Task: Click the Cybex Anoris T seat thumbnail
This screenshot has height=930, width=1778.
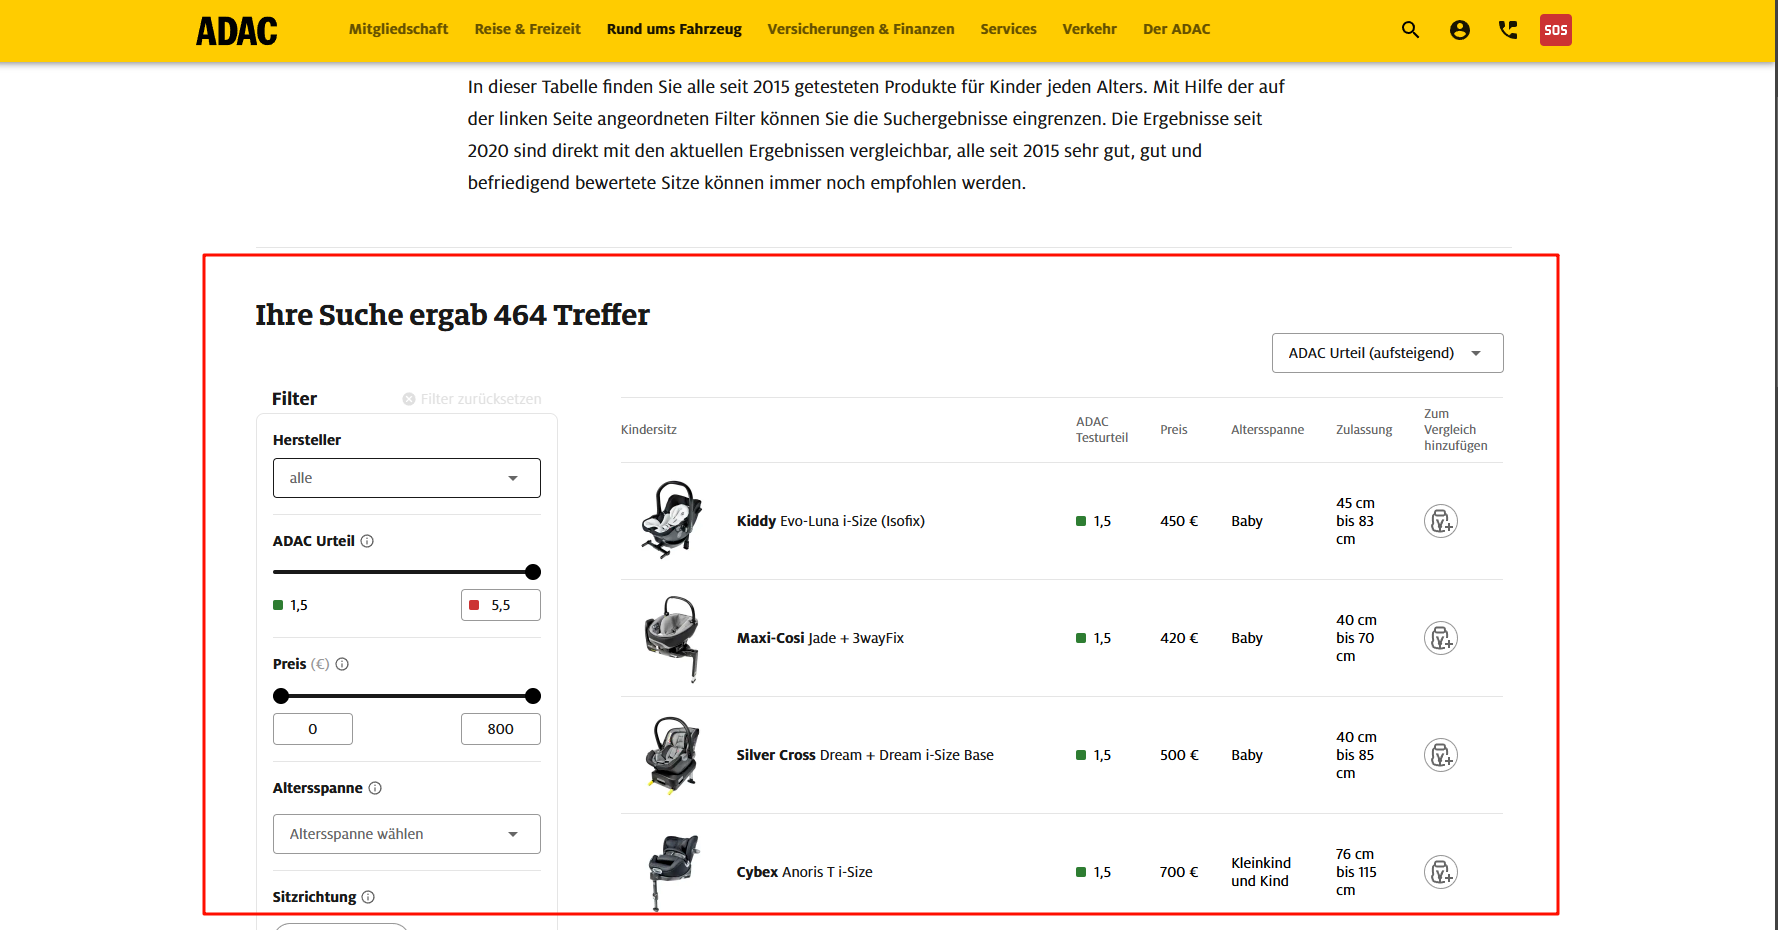Action: pyautogui.click(x=673, y=872)
